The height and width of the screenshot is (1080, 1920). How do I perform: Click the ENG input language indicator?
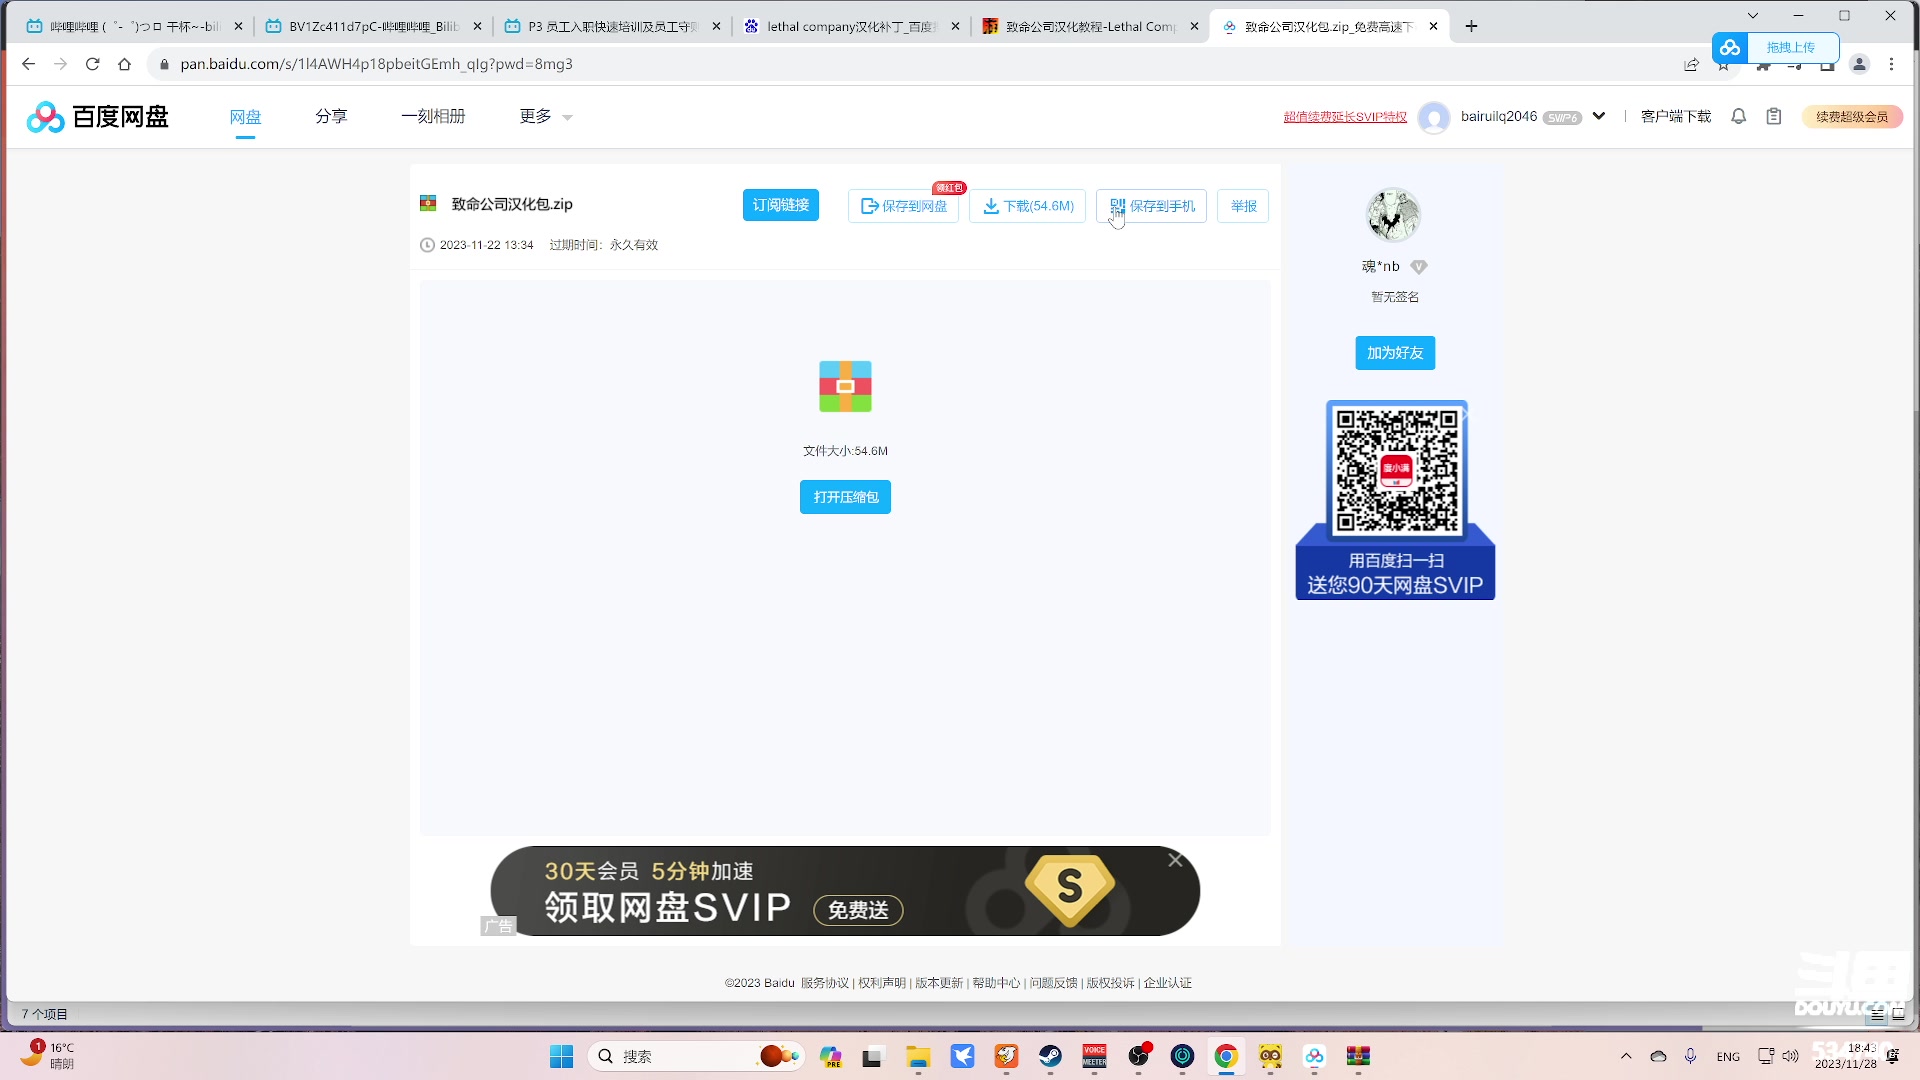[x=1728, y=1056]
